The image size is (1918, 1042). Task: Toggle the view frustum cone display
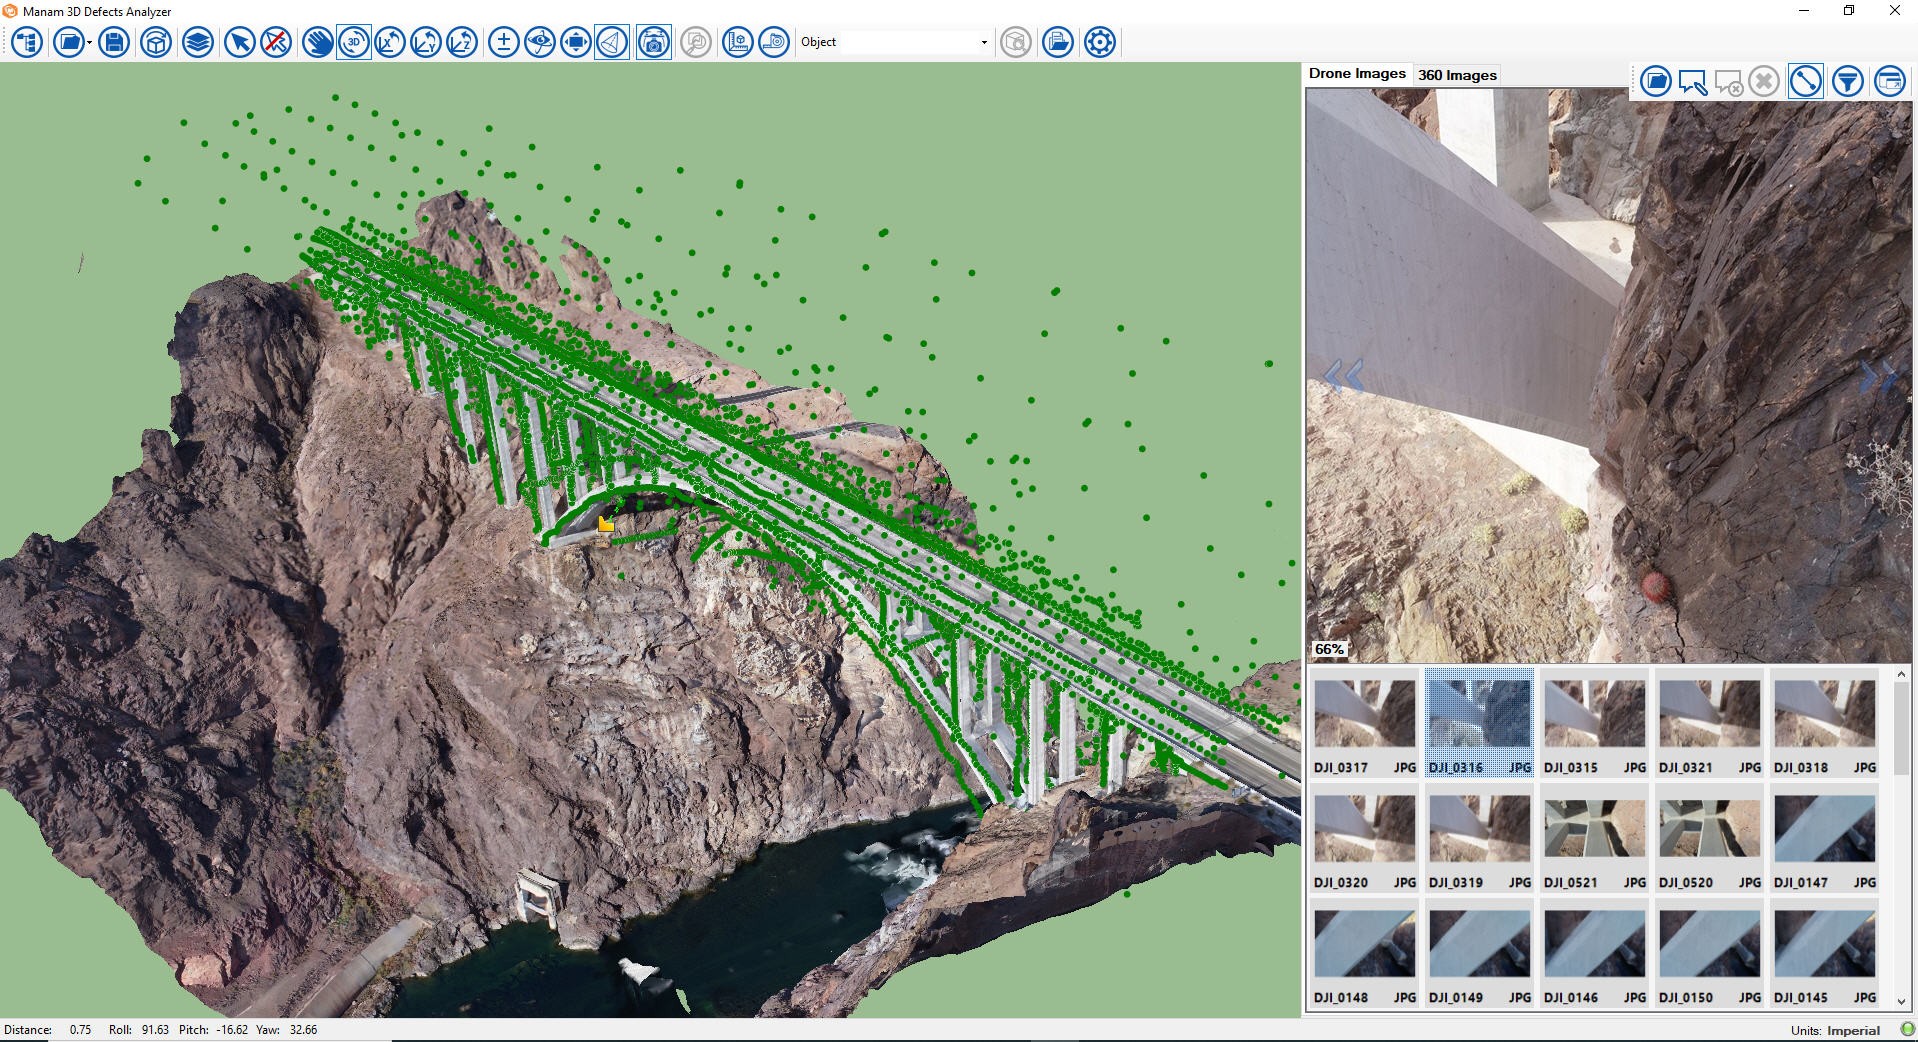612,42
